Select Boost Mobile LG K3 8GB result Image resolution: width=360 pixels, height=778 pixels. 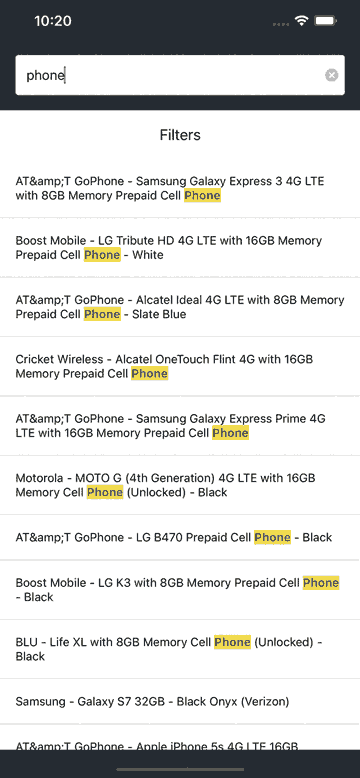click(x=180, y=590)
